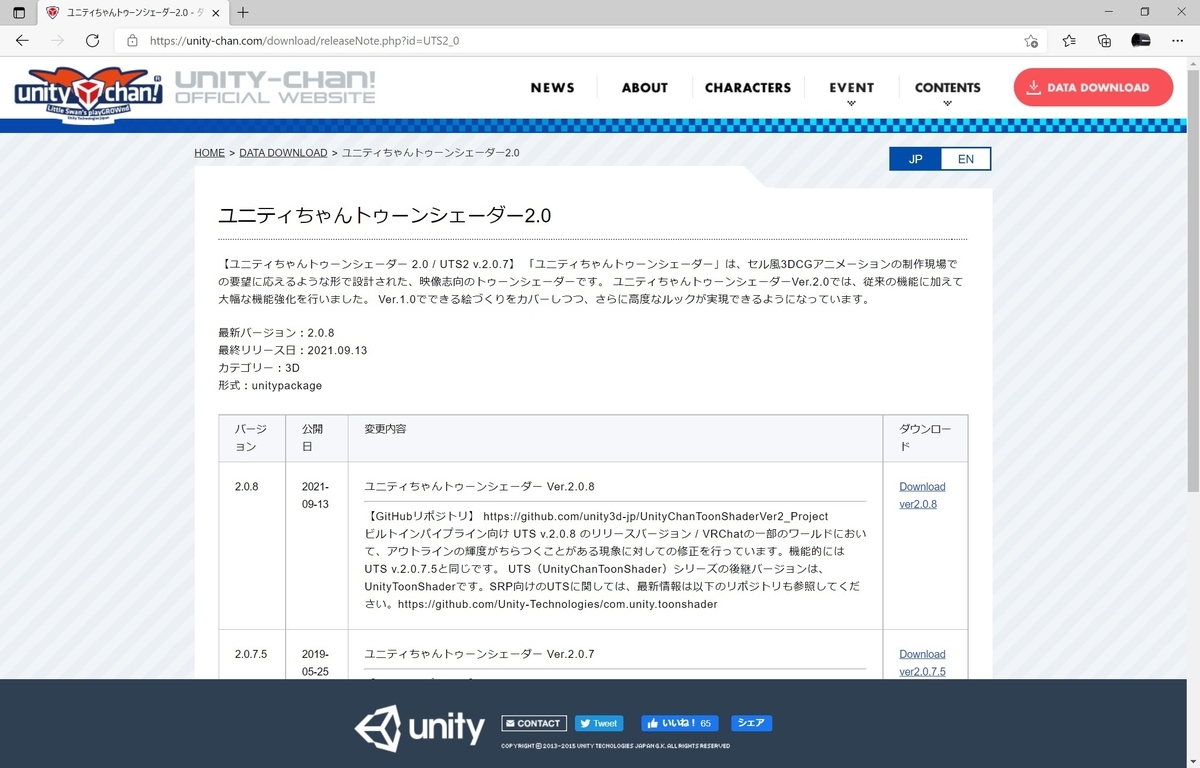1200x768 pixels.
Task: Download ver2.0.7.5 link
Action: point(922,663)
